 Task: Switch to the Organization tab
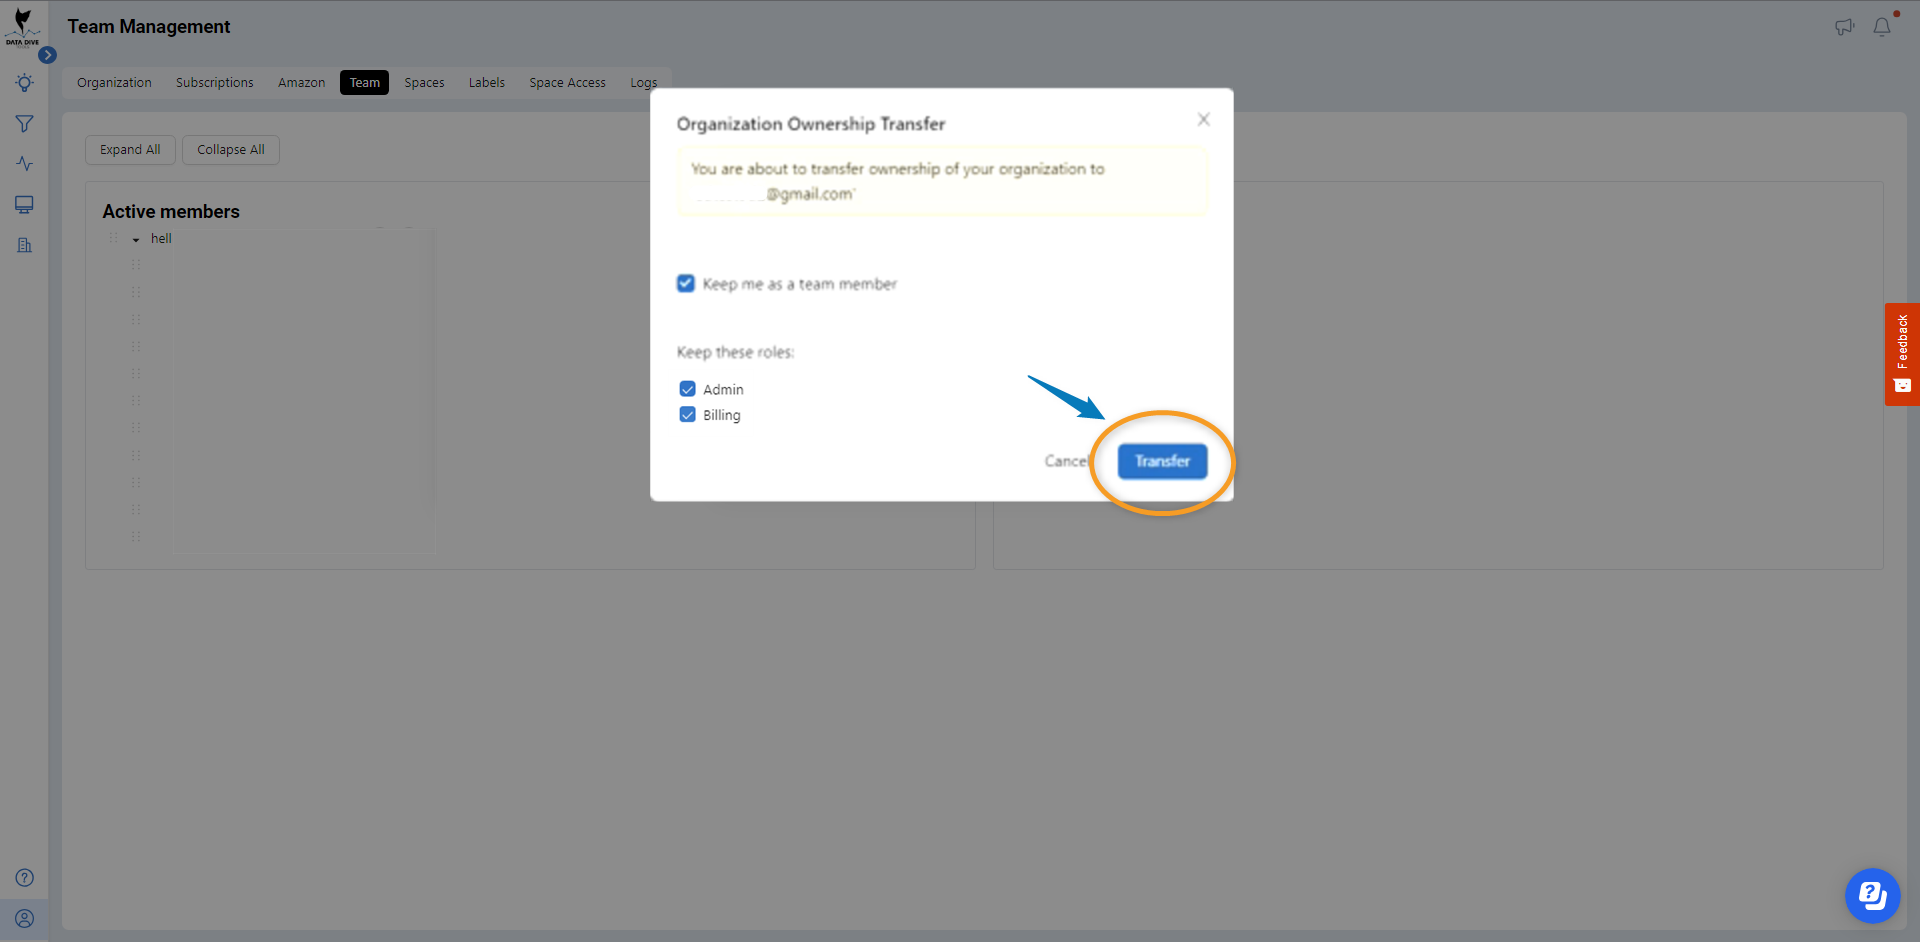pos(114,83)
